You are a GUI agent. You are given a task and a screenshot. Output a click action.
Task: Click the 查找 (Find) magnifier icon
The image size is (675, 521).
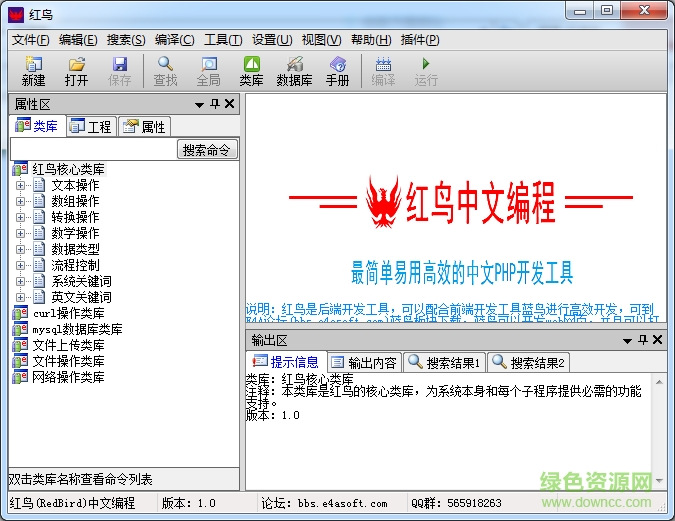click(x=165, y=71)
